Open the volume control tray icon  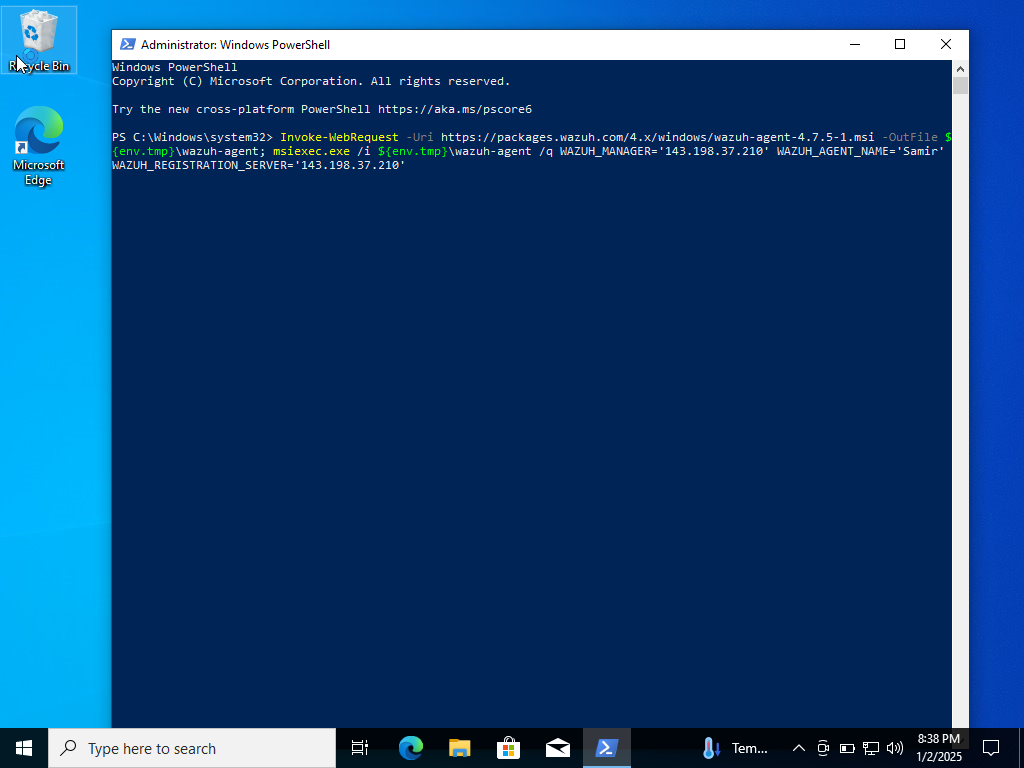895,748
